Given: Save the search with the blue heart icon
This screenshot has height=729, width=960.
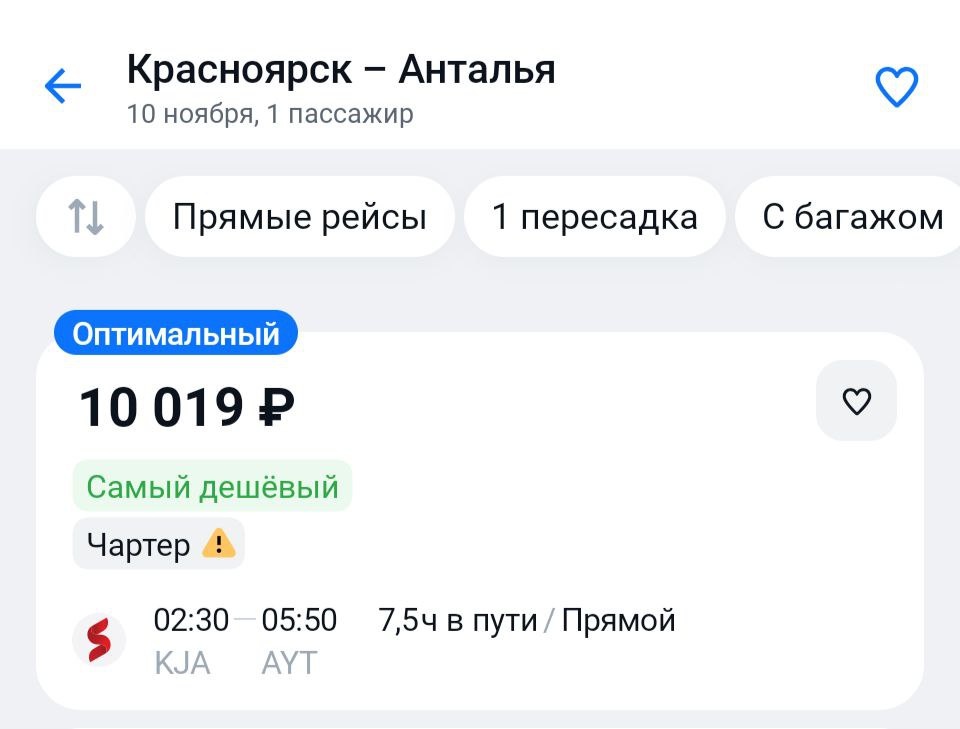Looking at the screenshot, I should coord(896,87).
